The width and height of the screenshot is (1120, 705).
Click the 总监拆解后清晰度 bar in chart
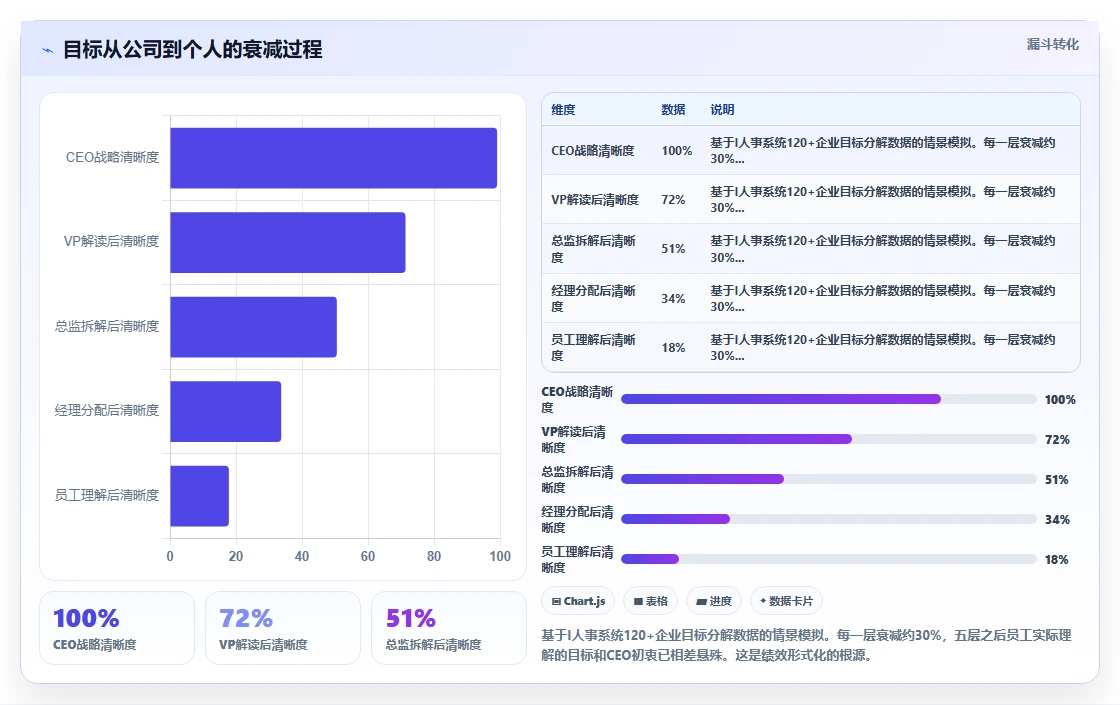coord(254,326)
